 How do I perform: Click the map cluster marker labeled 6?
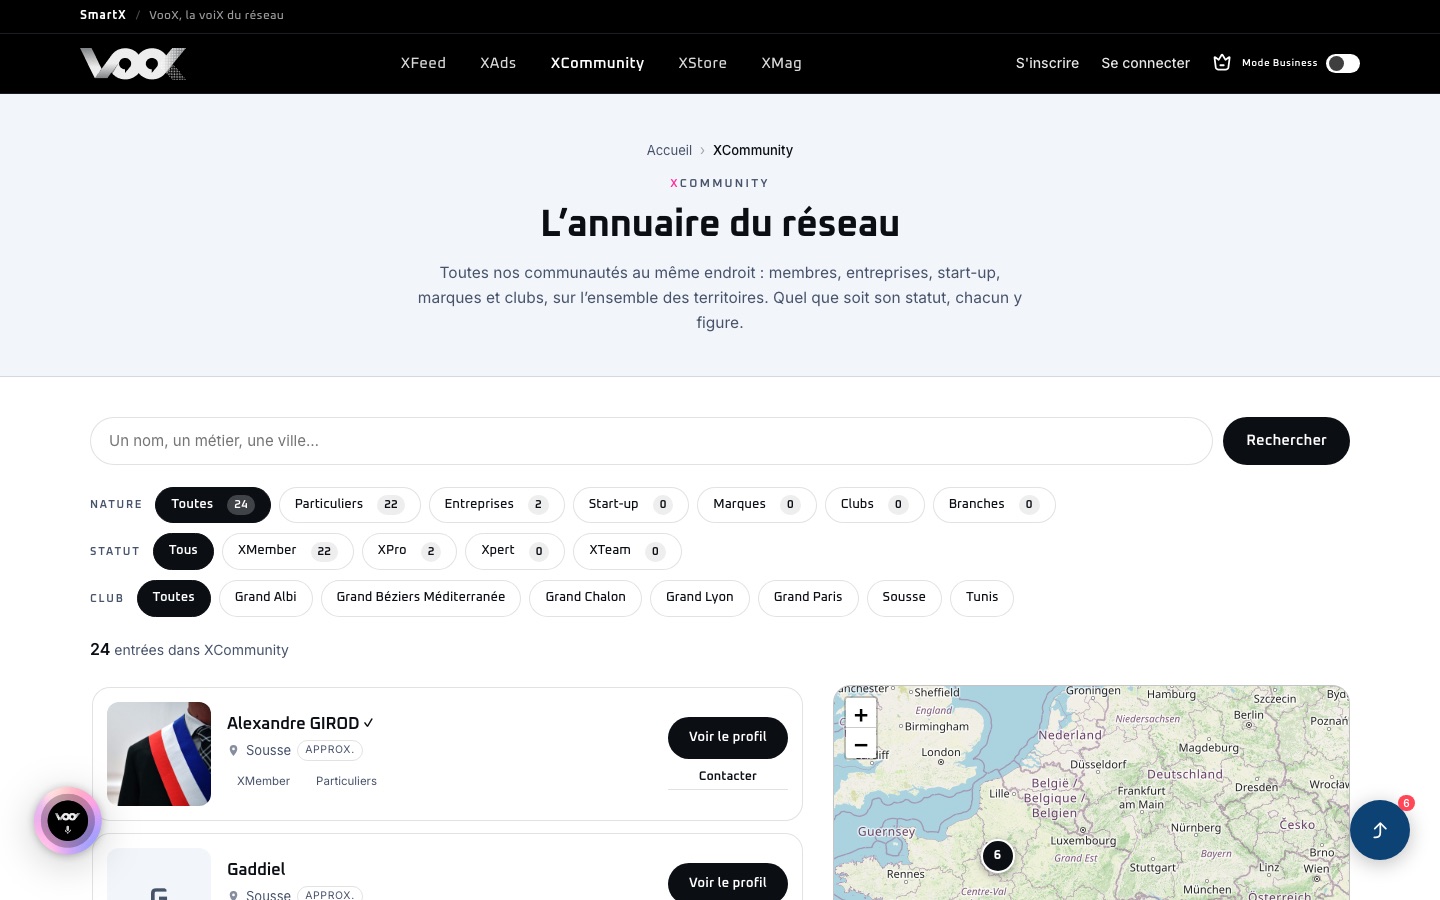997,855
